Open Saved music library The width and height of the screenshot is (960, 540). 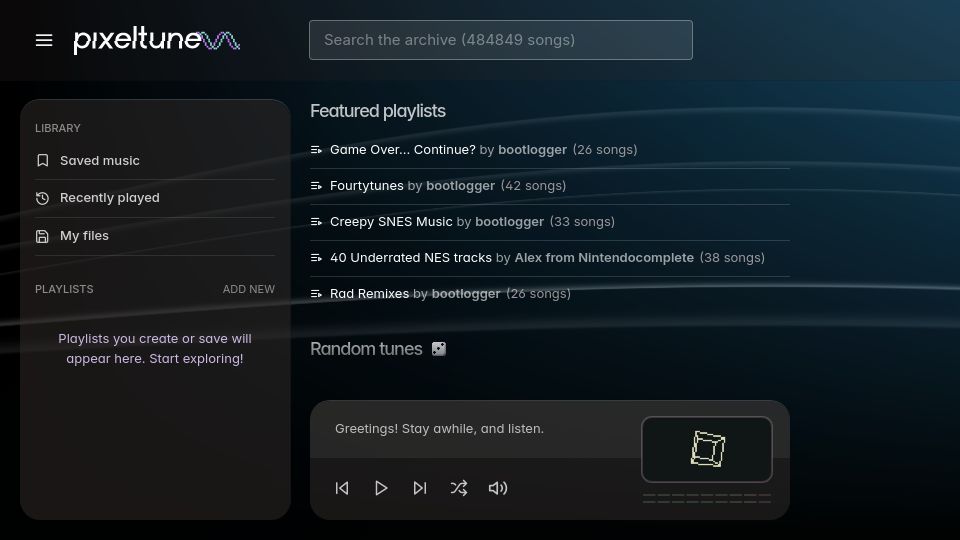pyautogui.click(x=155, y=160)
